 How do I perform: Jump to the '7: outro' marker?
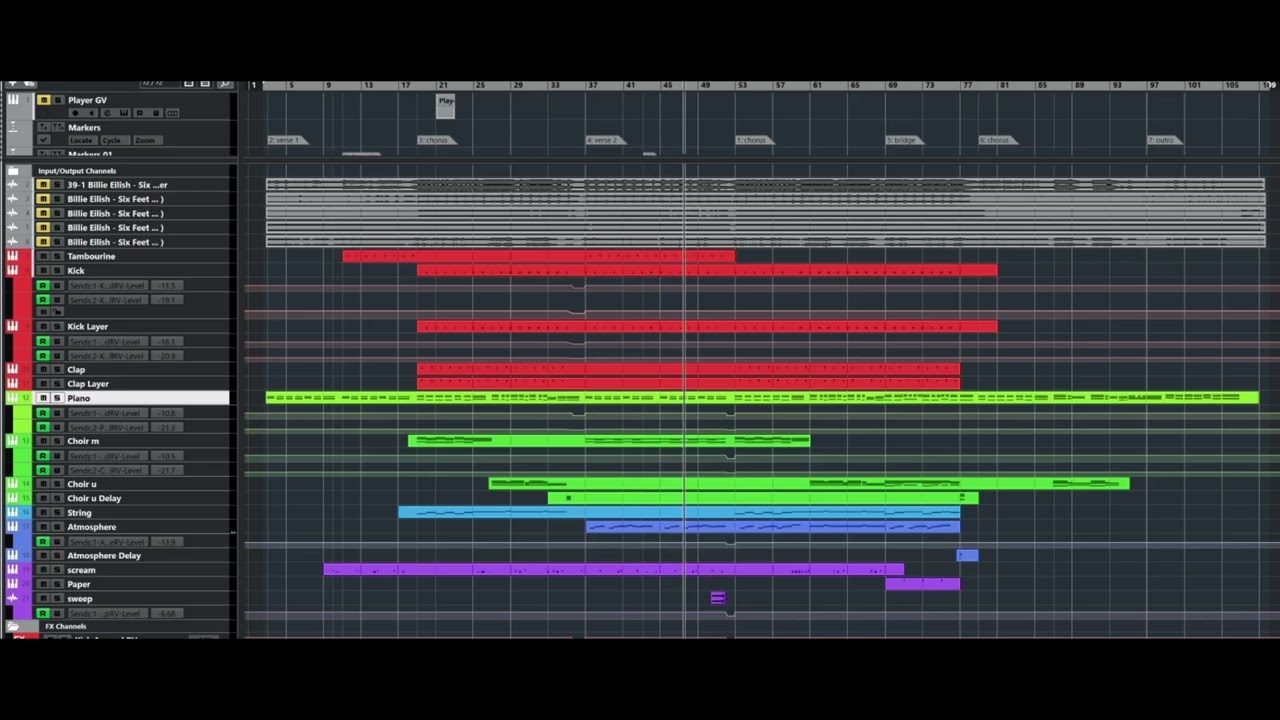click(1165, 140)
